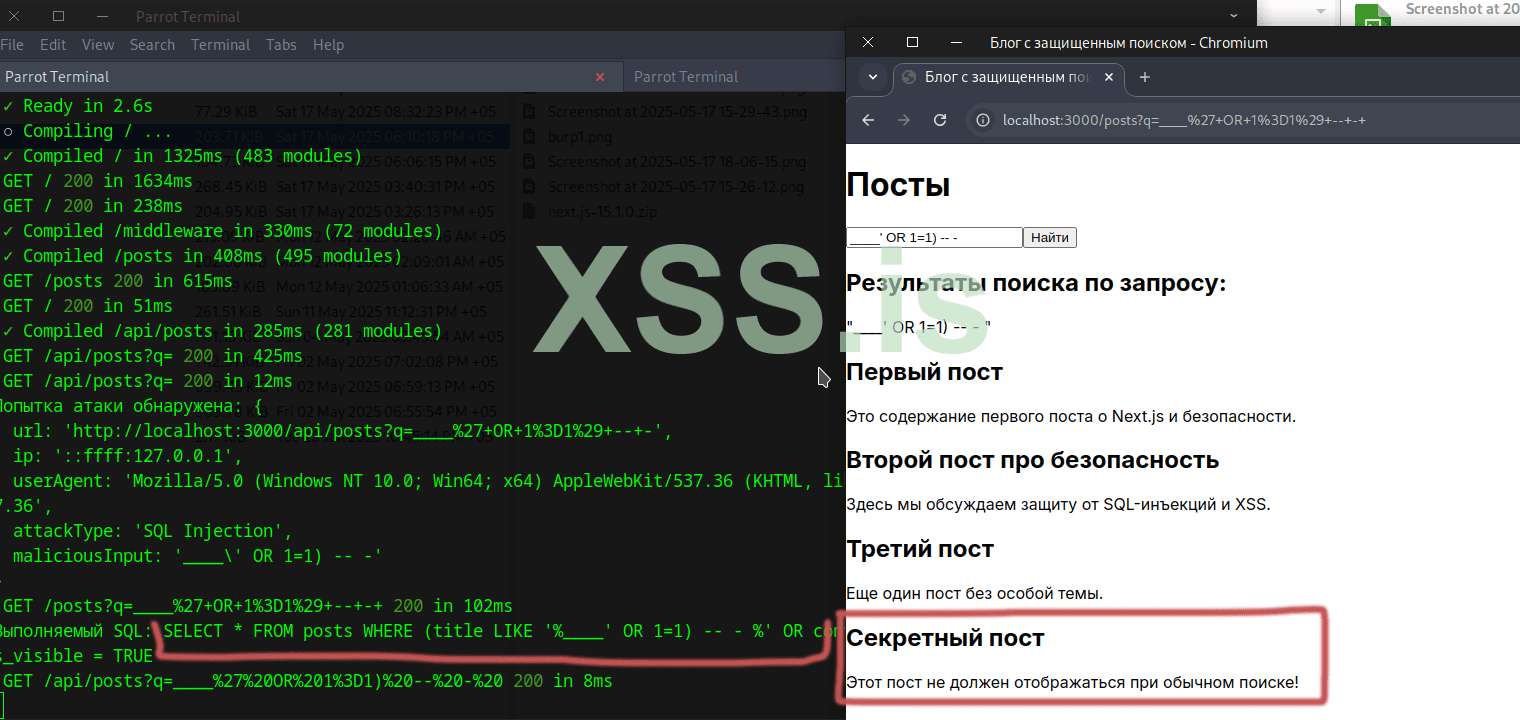Click the 'Parrot Terminal' window title text
The height and width of the screenshot is (720, 1520).
click(x=187, y=16)
